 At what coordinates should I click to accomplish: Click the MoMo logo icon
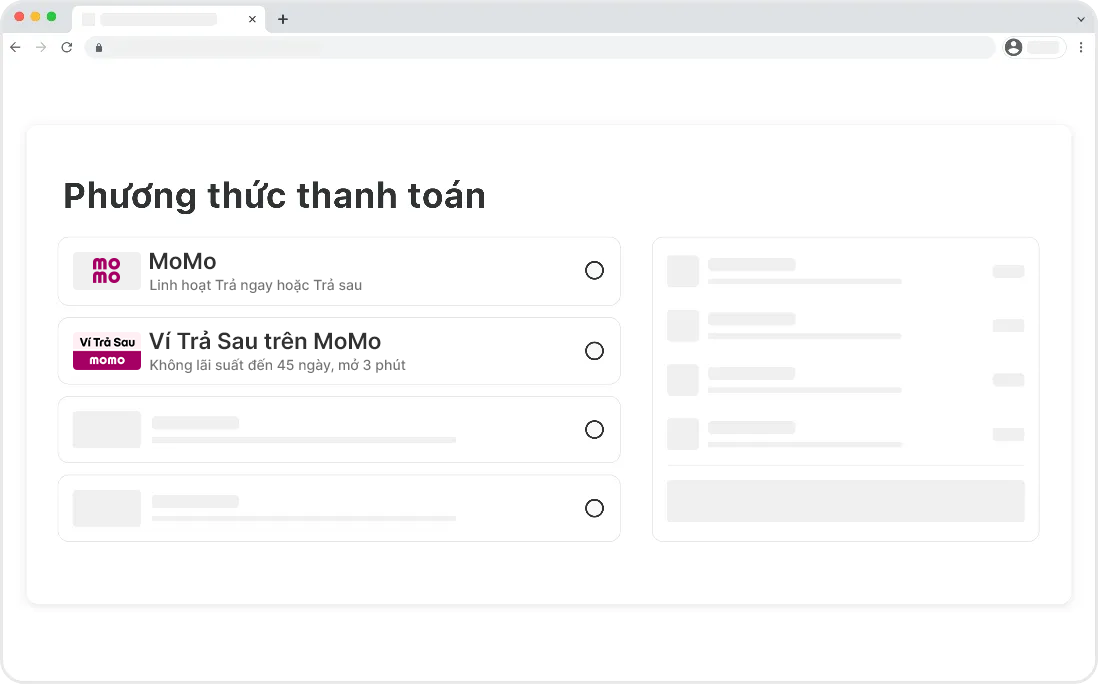pos(106,271)
